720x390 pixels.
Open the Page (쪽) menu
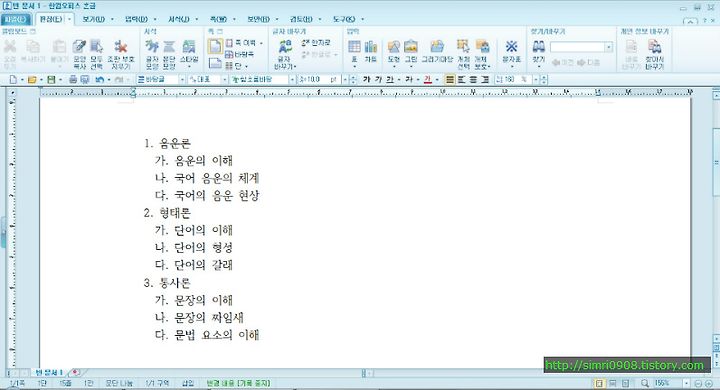point(219,19)
